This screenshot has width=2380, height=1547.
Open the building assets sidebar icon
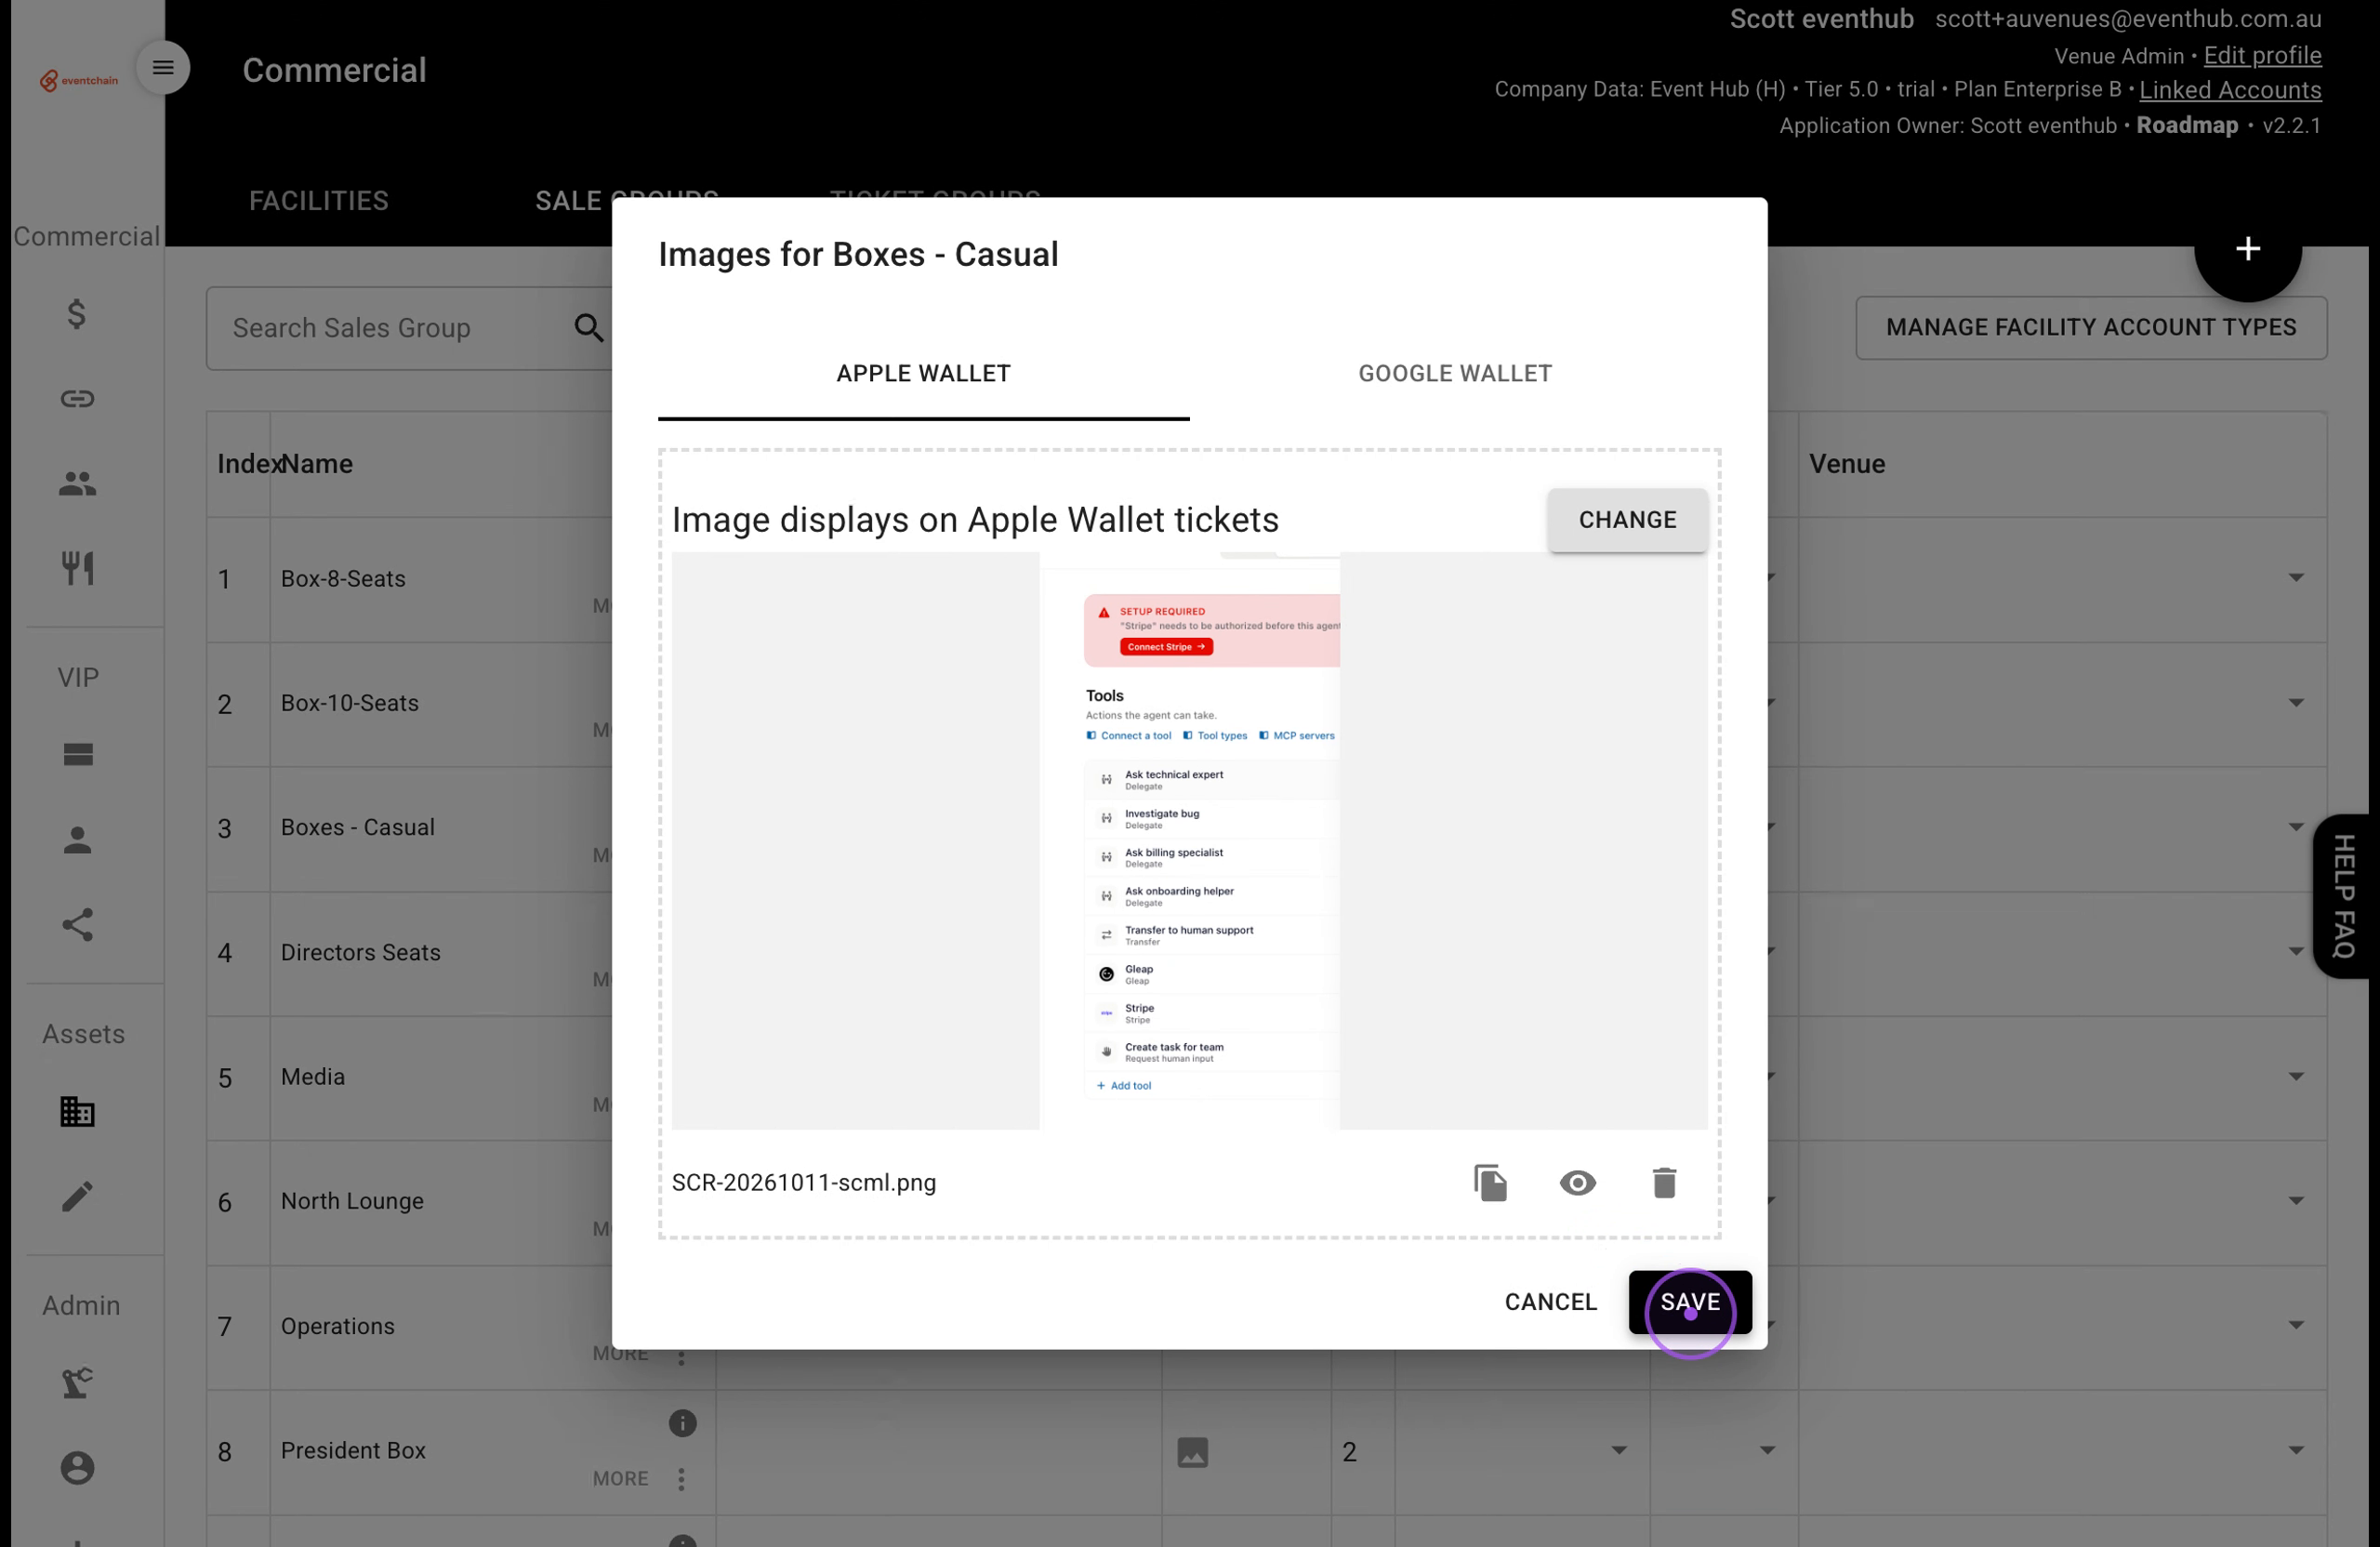[77, 1111]
